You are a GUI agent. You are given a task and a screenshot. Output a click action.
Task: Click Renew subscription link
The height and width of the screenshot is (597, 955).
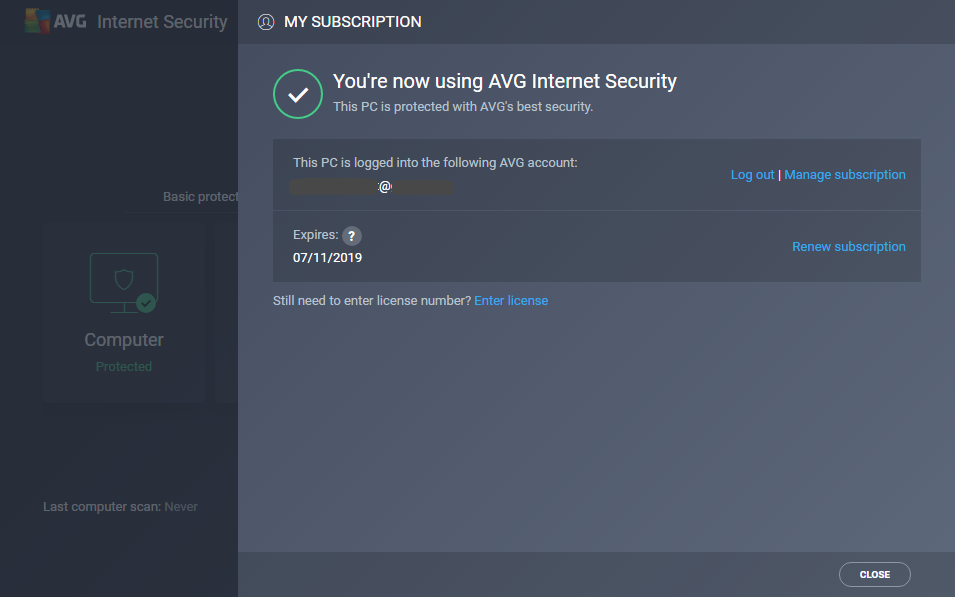[848, 247]
